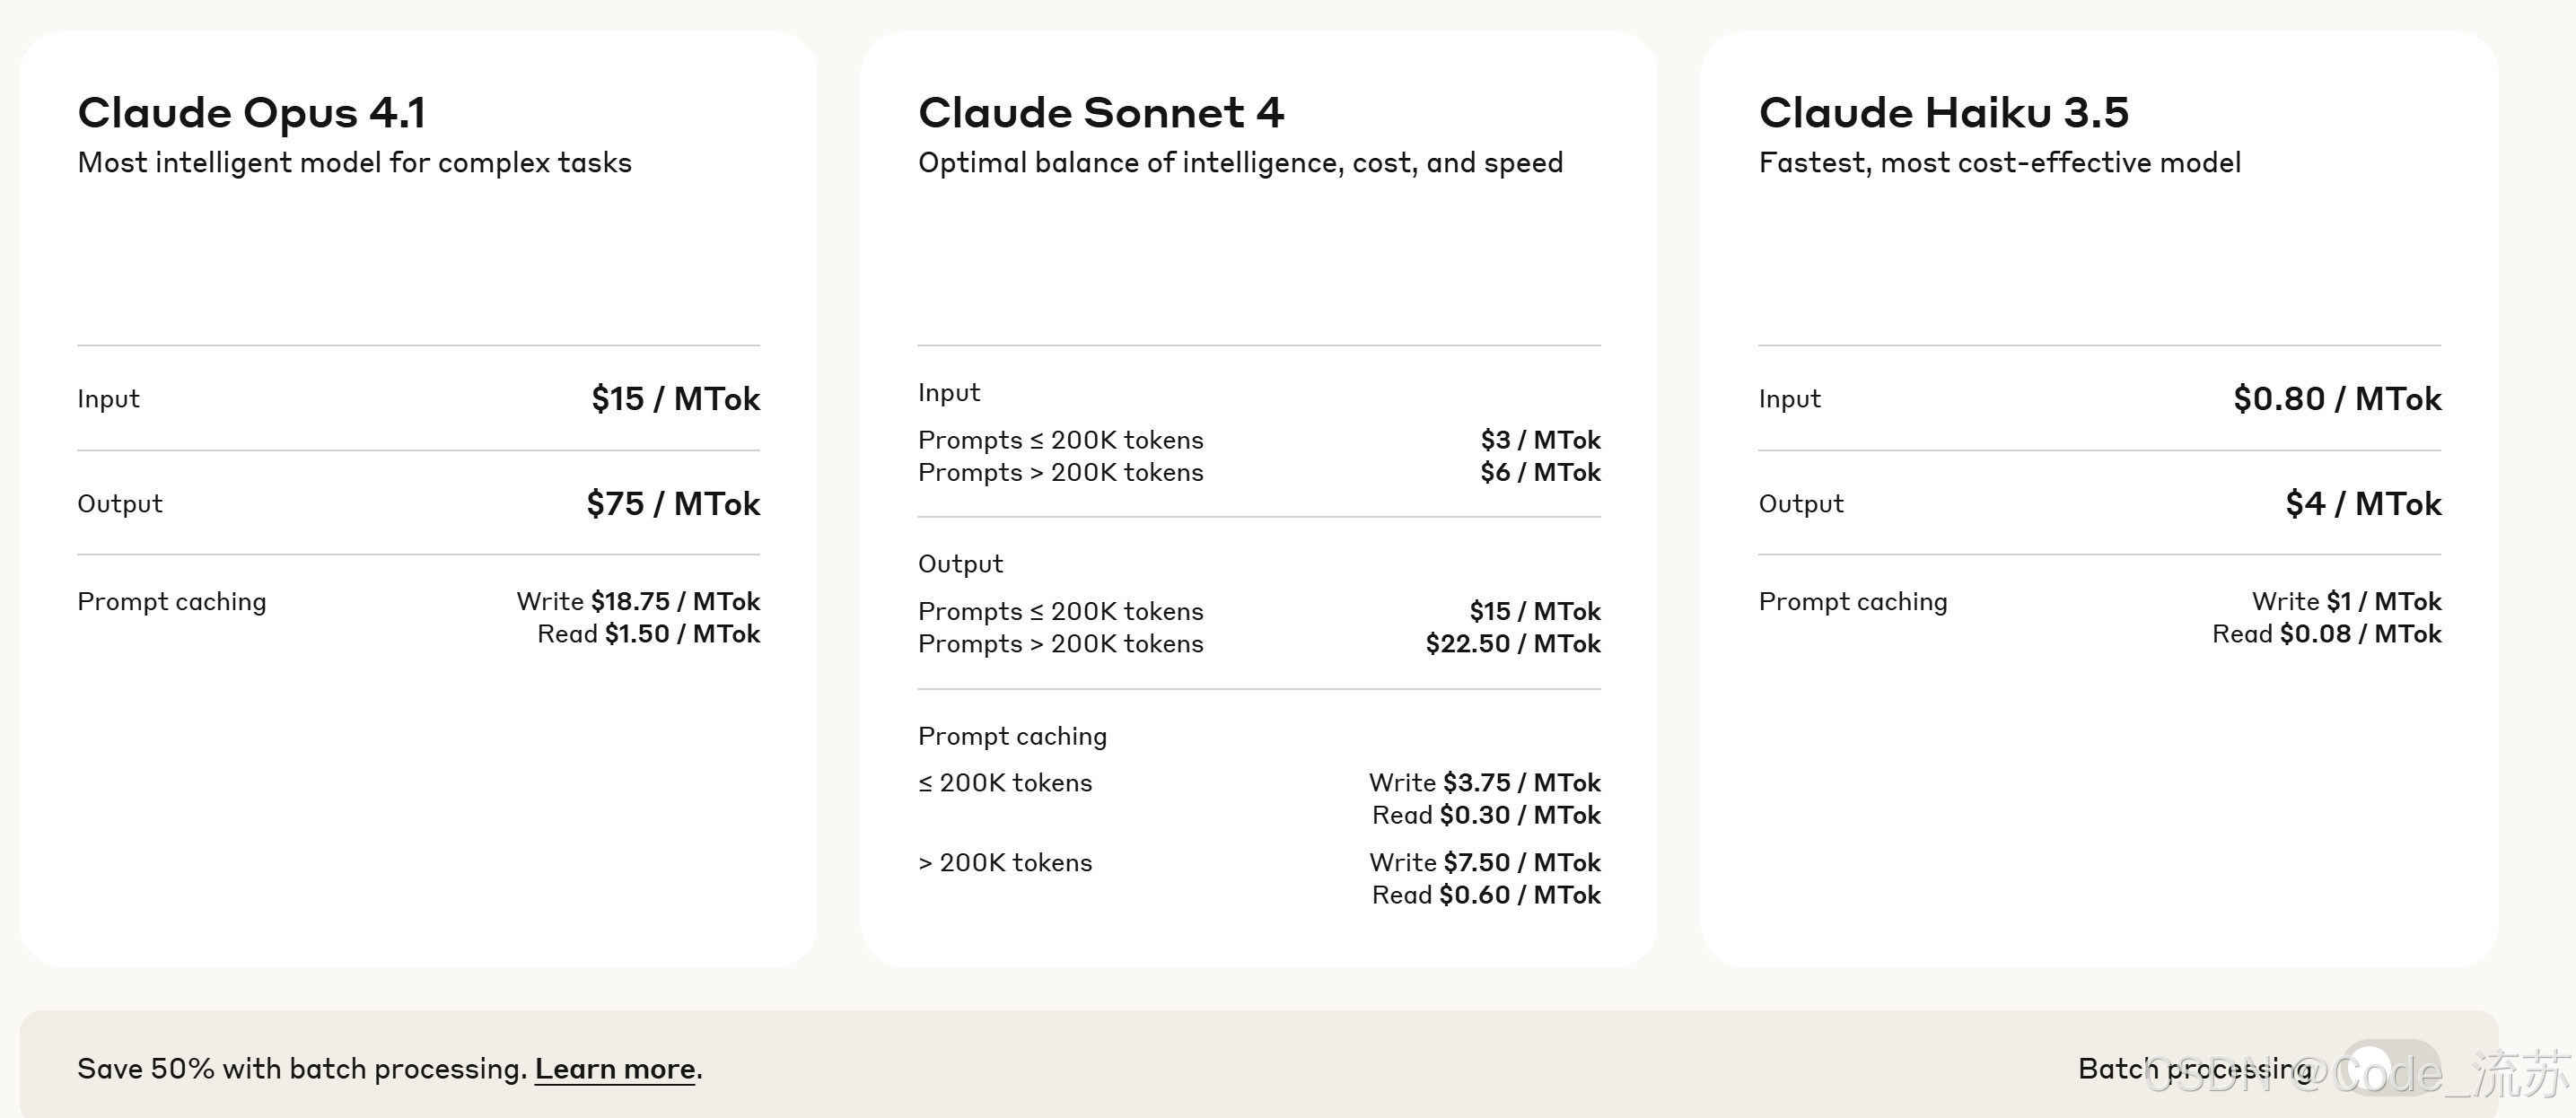Click the $3 / MTok Sonnet input price
Viewport: 2576px width, 1118px height.
1541,440
